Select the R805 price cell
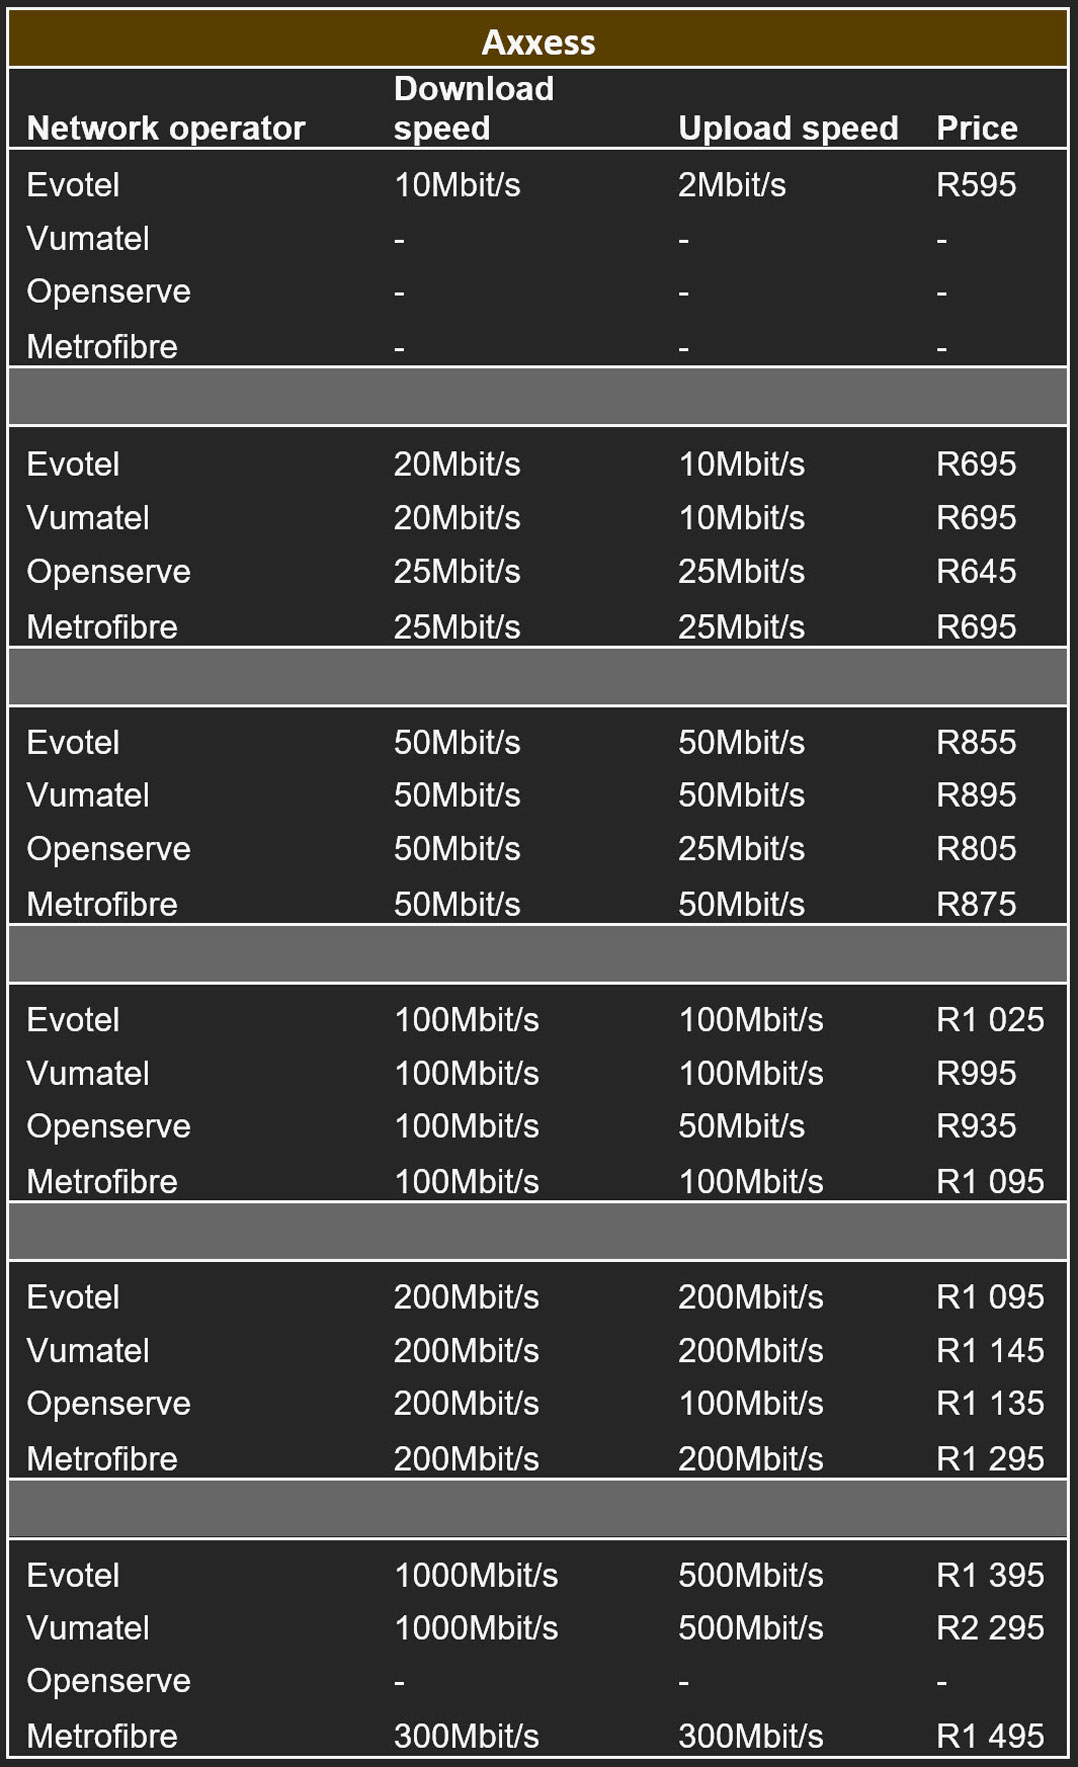The height and width of the screenshot is (1767, 1078). tap(975, 848)
